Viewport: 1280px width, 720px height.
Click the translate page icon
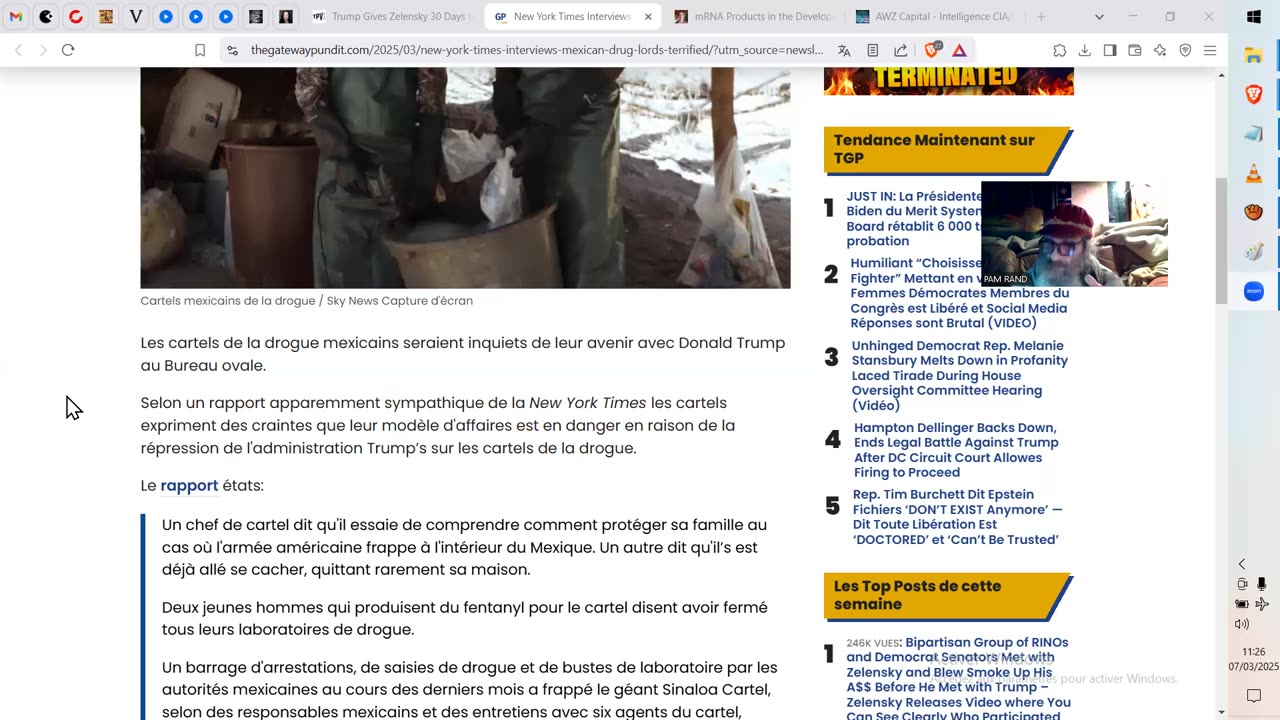point(844,50)
